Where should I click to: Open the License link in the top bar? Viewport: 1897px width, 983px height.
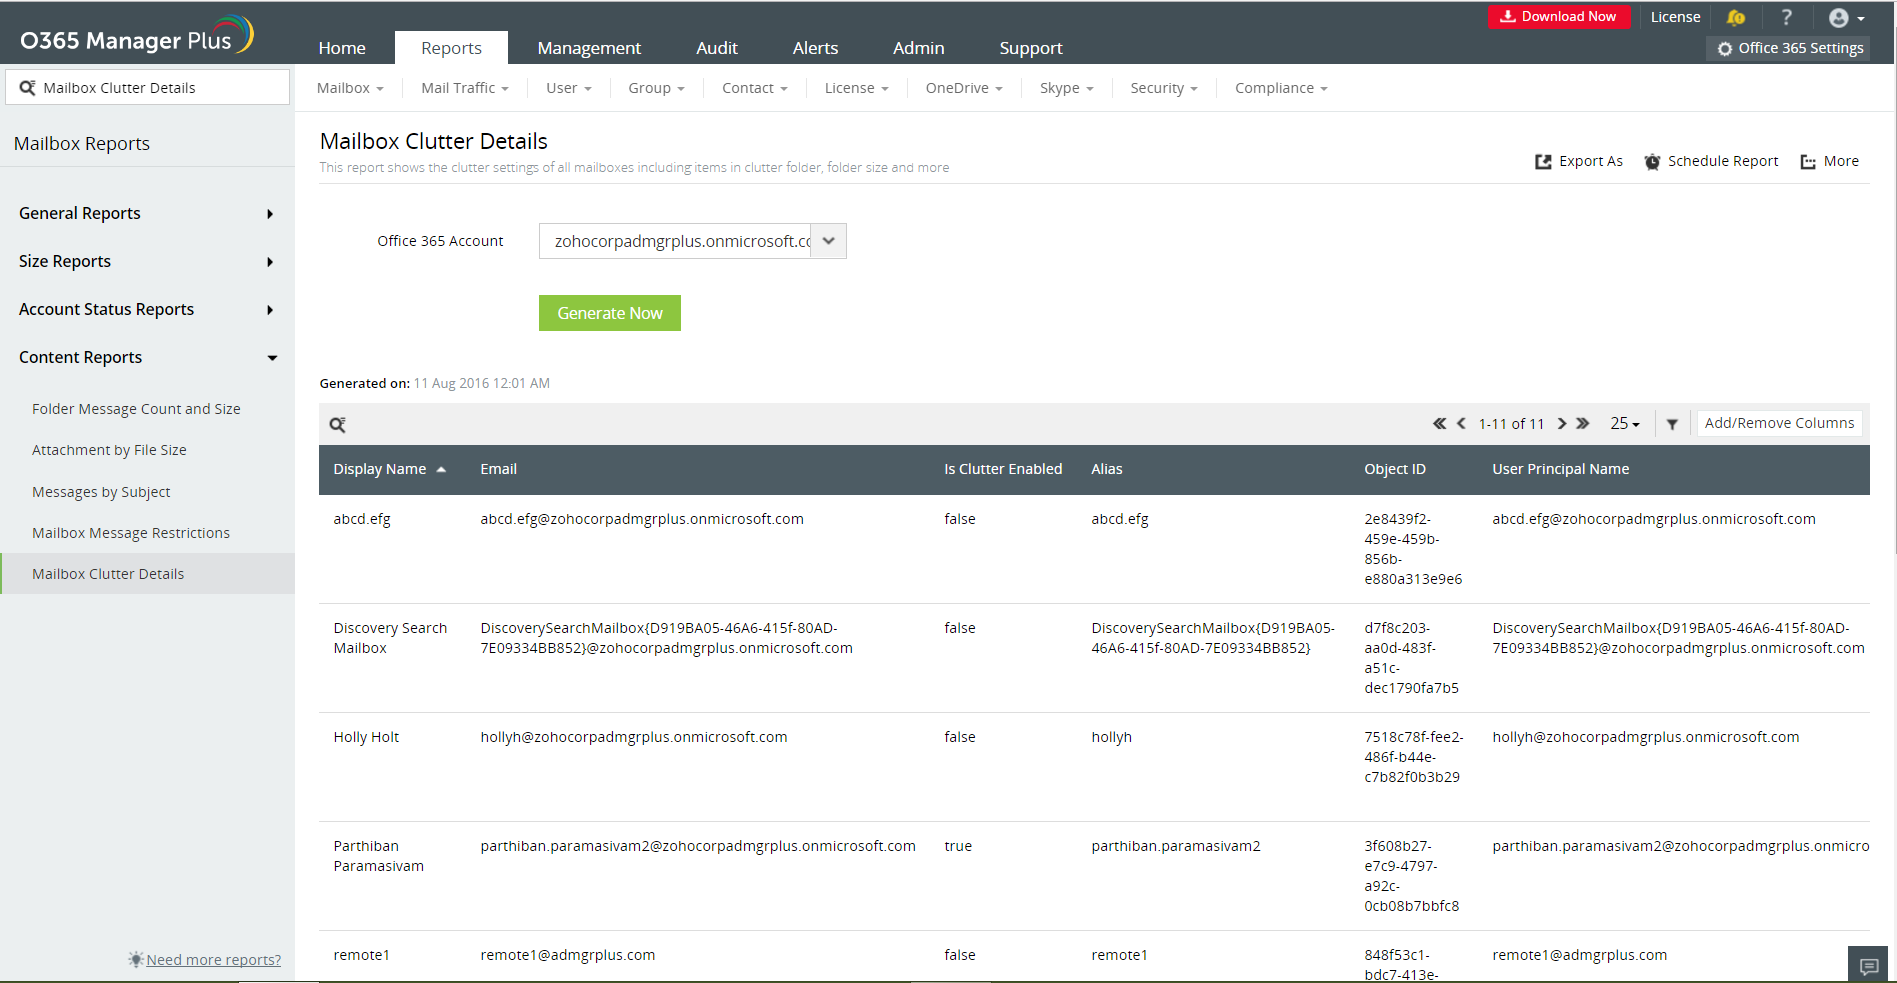(x=1675, y=17)
